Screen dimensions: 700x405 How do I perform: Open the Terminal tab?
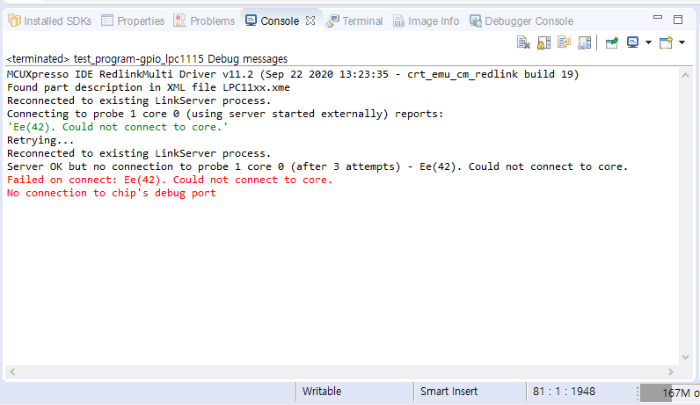click(x=354, y=21)
